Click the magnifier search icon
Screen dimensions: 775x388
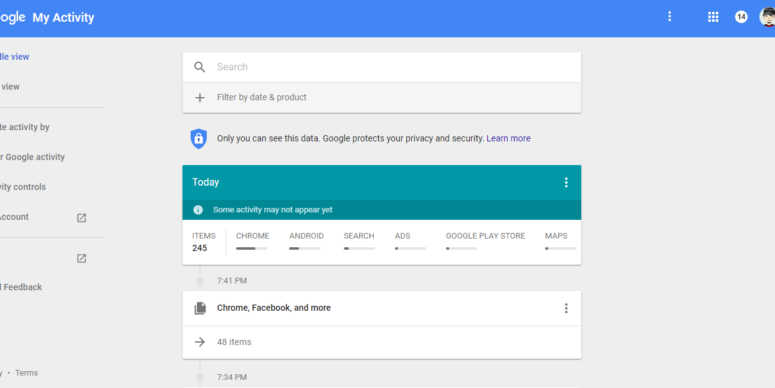199,67
